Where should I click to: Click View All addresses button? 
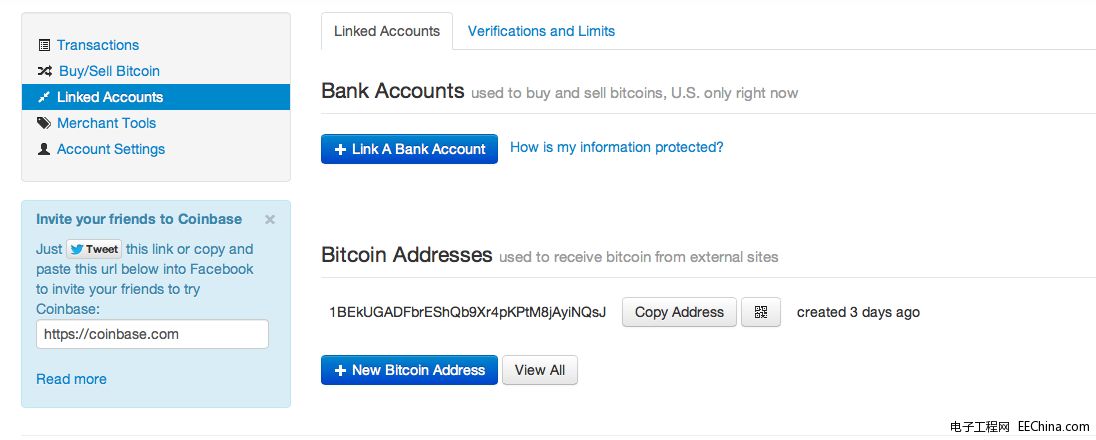click(540, 370)
